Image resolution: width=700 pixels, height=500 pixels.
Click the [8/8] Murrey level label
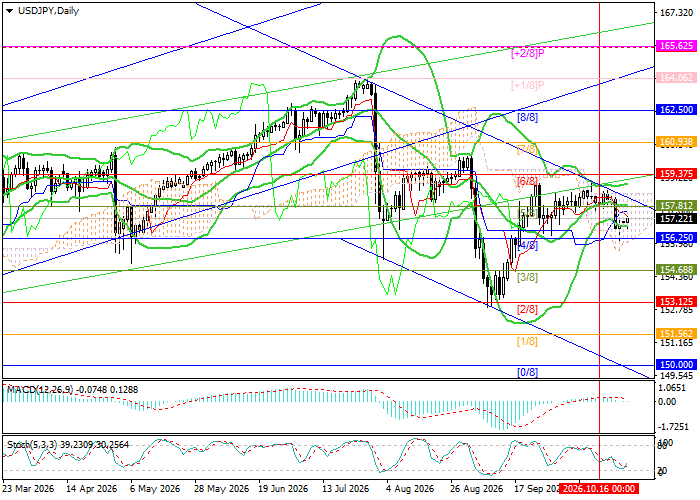click(x=527, y=117)
